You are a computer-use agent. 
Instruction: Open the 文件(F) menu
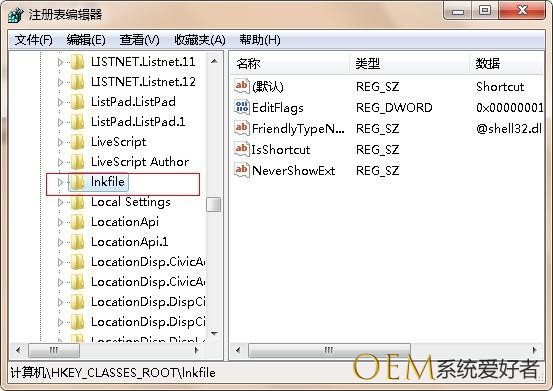pos(34,40)
